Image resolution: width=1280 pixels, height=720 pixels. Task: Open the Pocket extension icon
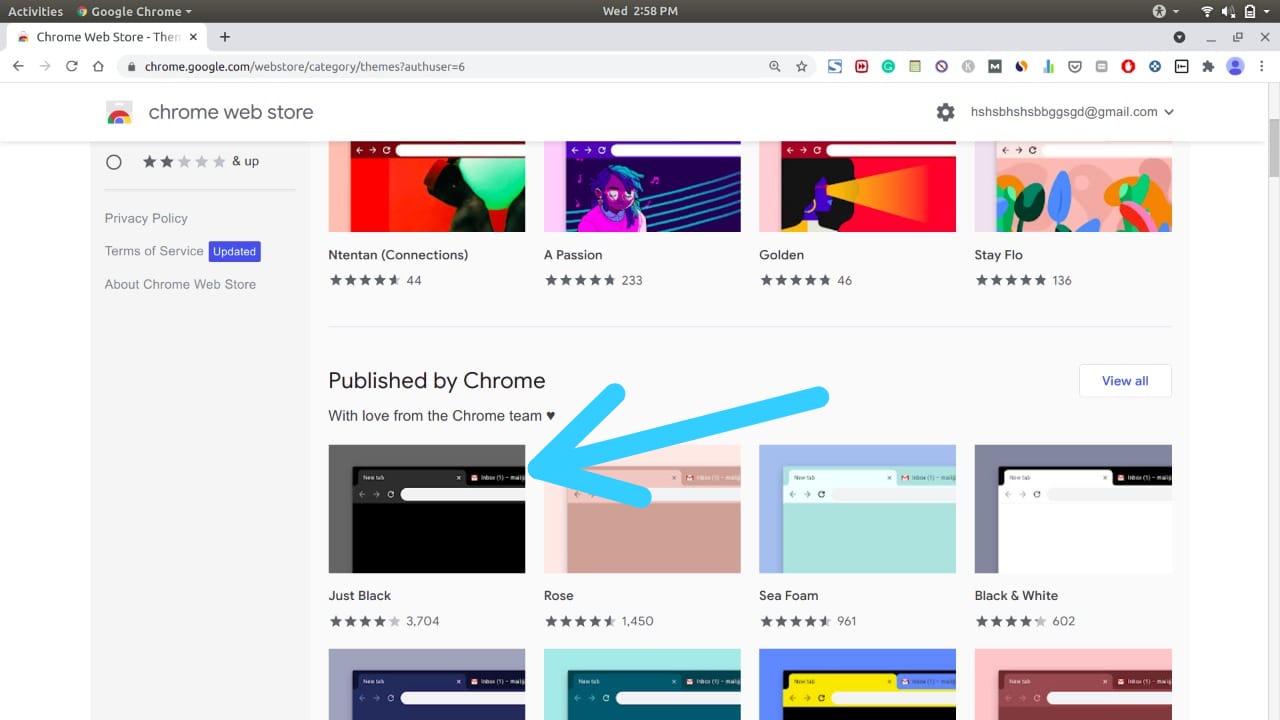[x=1075, y=66]
